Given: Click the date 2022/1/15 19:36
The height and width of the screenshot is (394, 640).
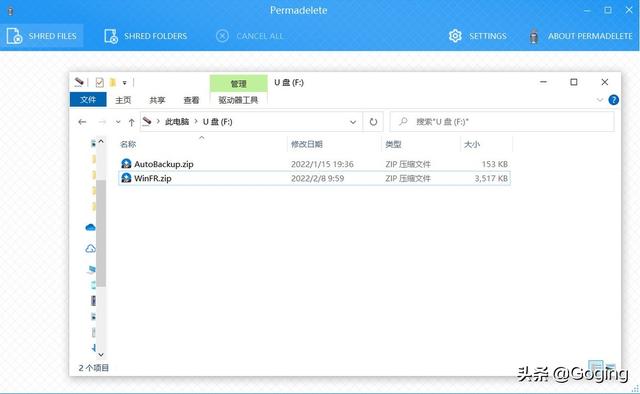Looking at the screenshot, I should tap(322, 164).
